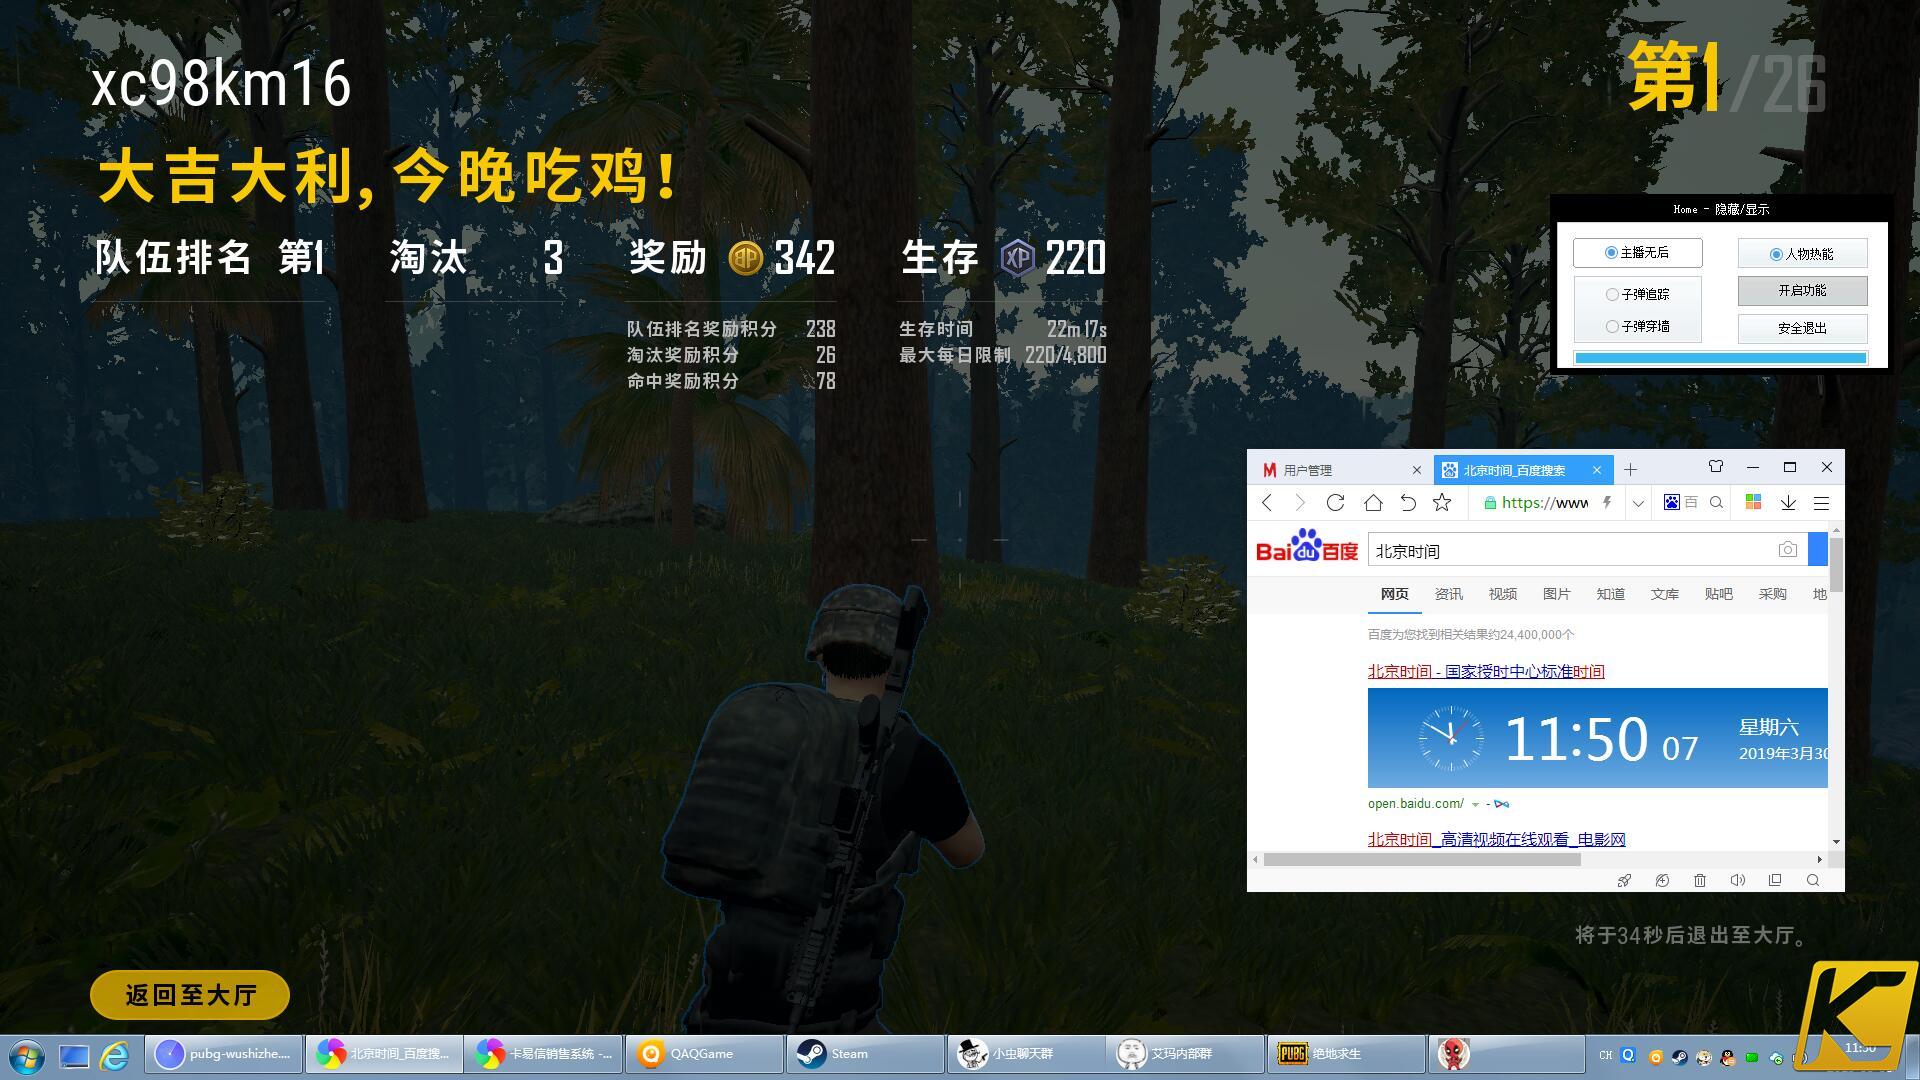This screenshot has height=1080, width=1920.
Task: Open the 北京时间_高清视频在线观看_电影网 link
Action: click(x=1496, y=840)
